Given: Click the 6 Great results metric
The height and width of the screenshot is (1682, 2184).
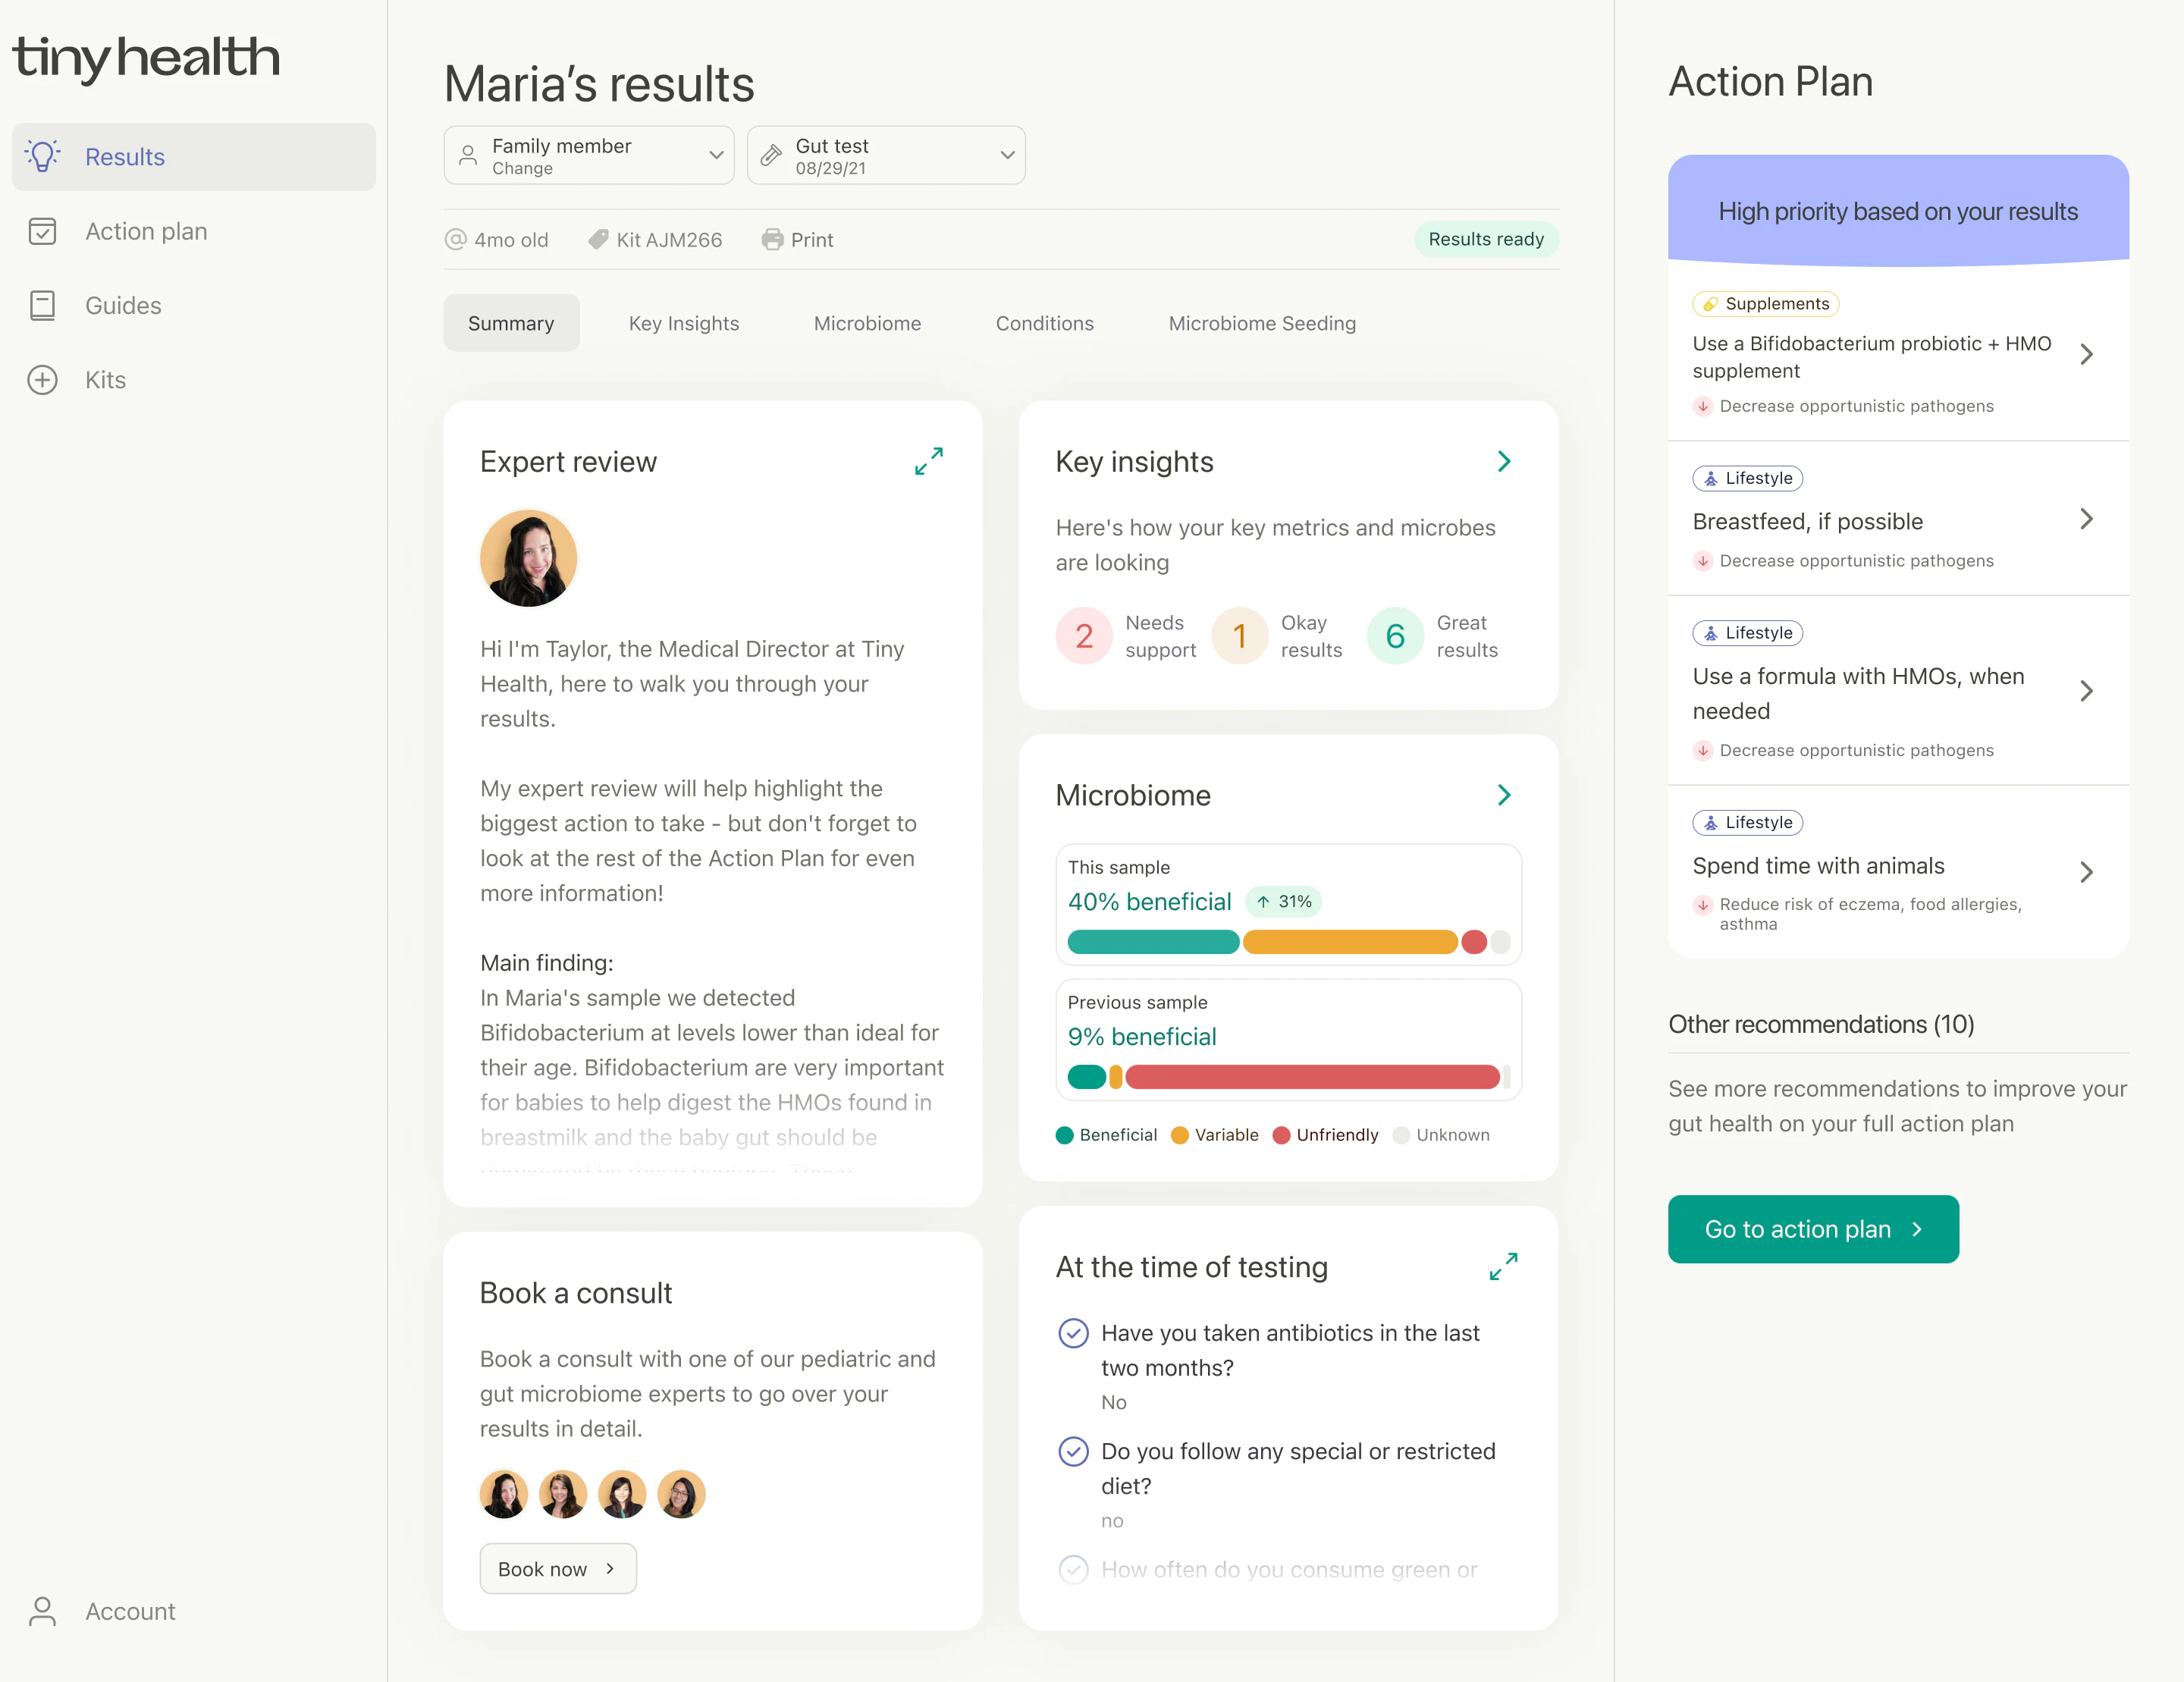Looking at the screenshot, I should coord(1433,636).
